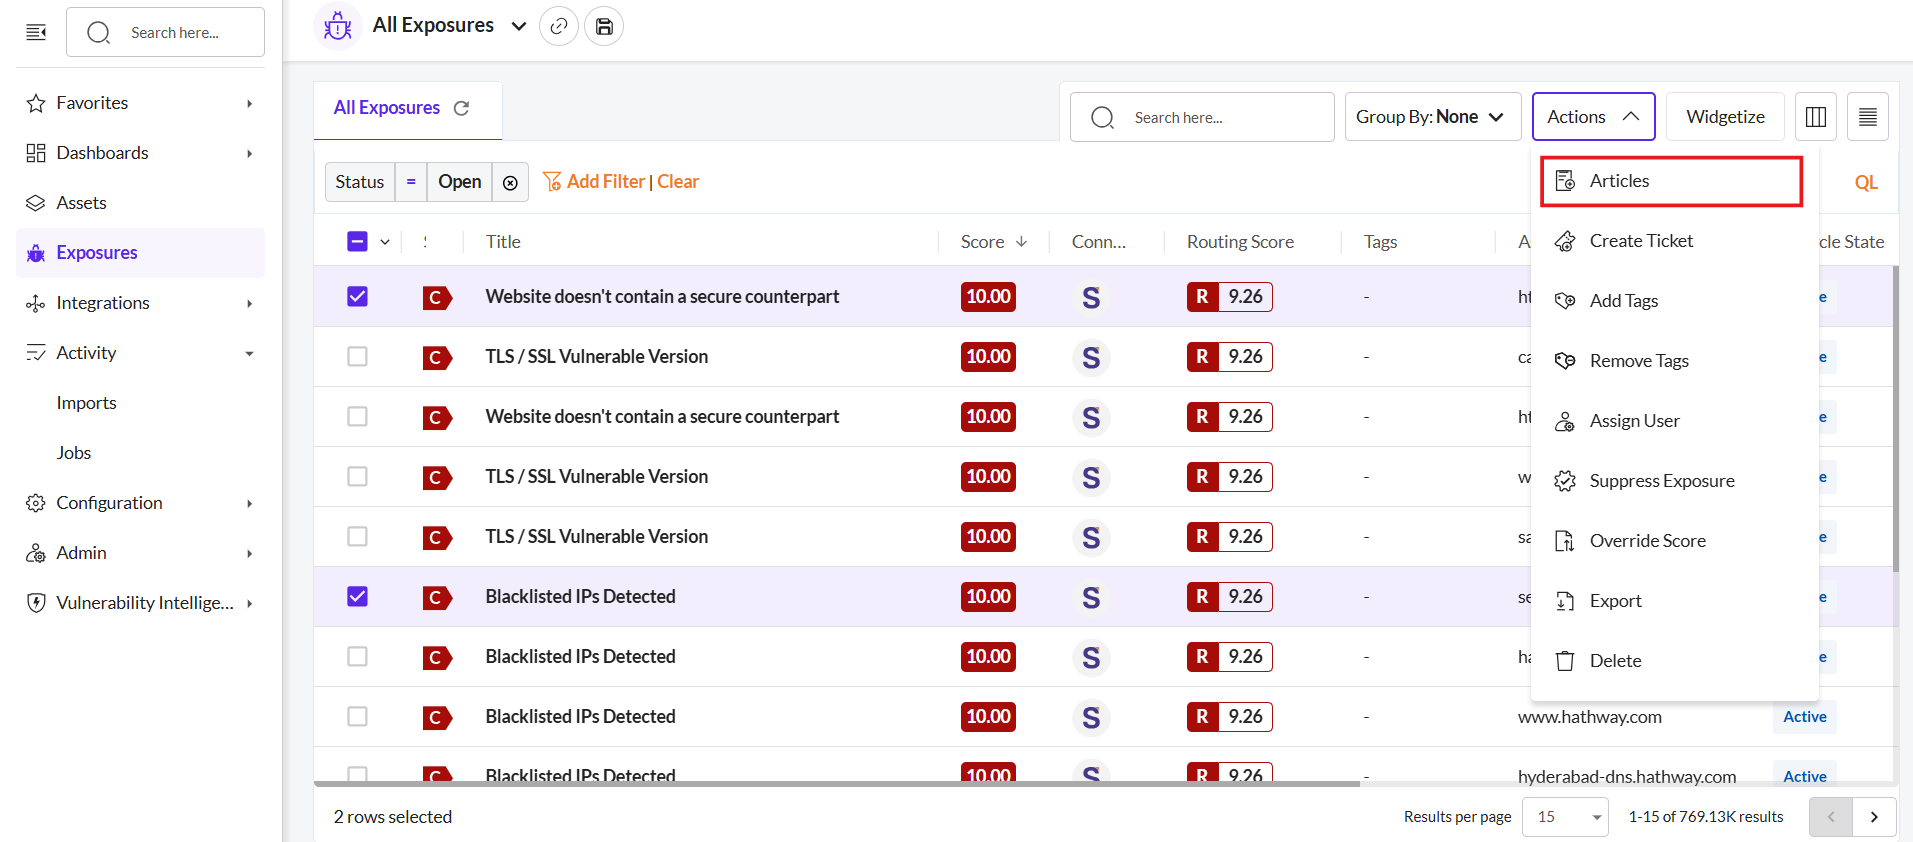Click the Add Filter link
The image size is (1913, 842).
594,182
